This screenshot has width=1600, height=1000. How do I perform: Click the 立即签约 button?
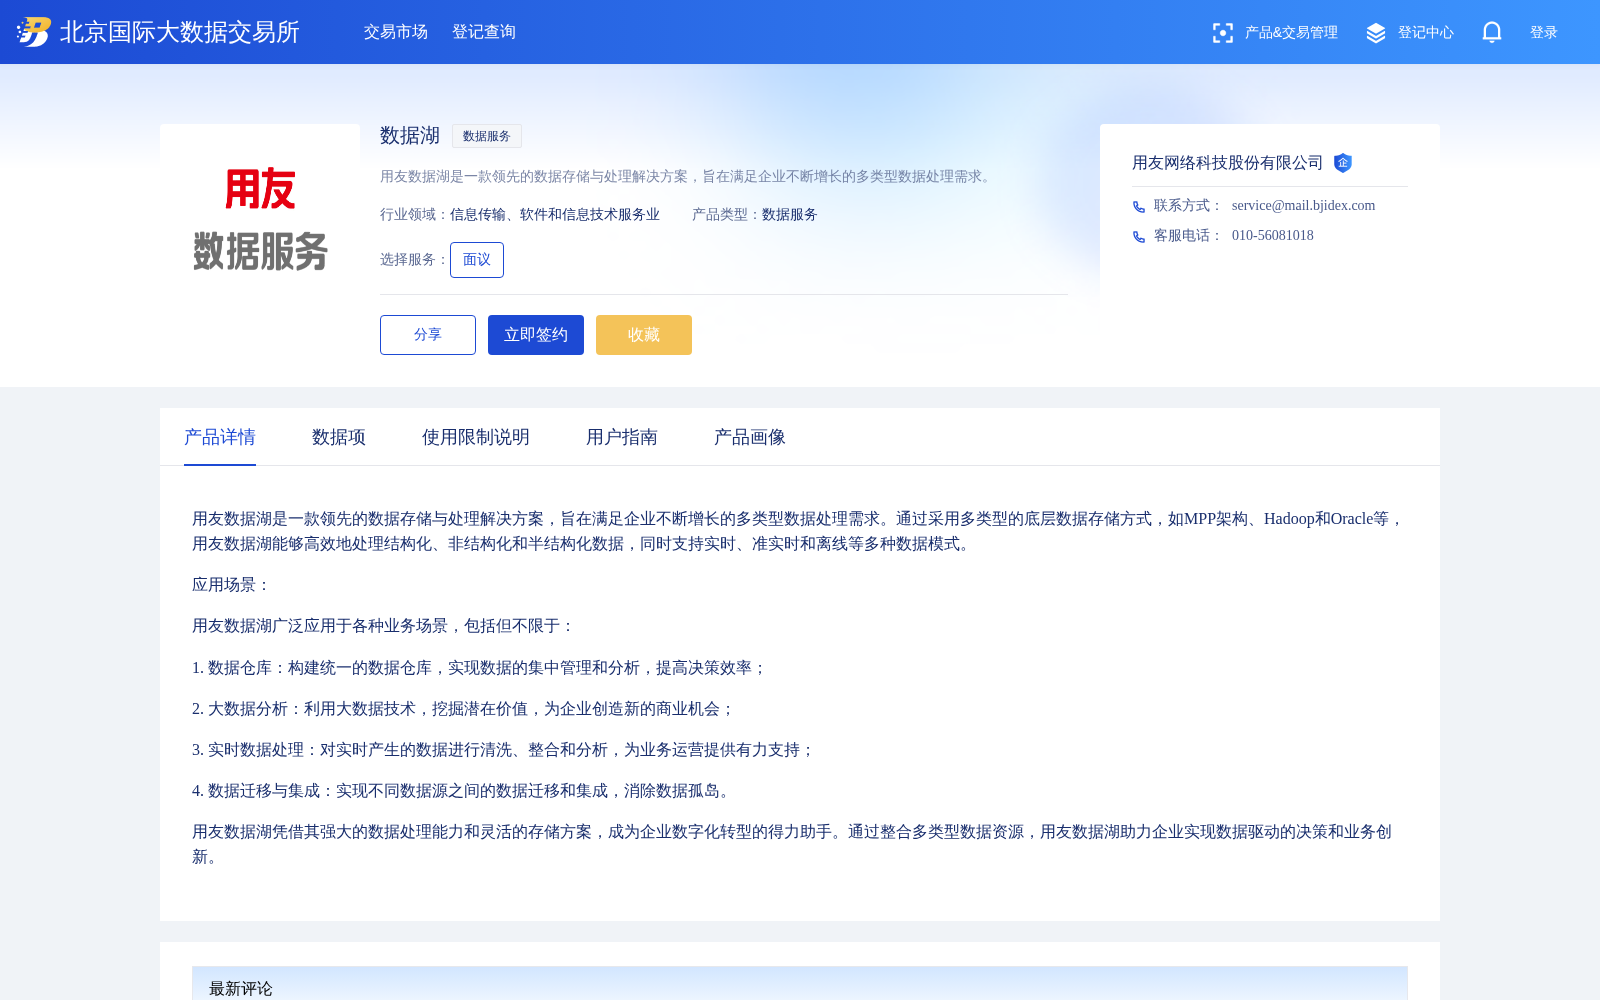point(536,335)
